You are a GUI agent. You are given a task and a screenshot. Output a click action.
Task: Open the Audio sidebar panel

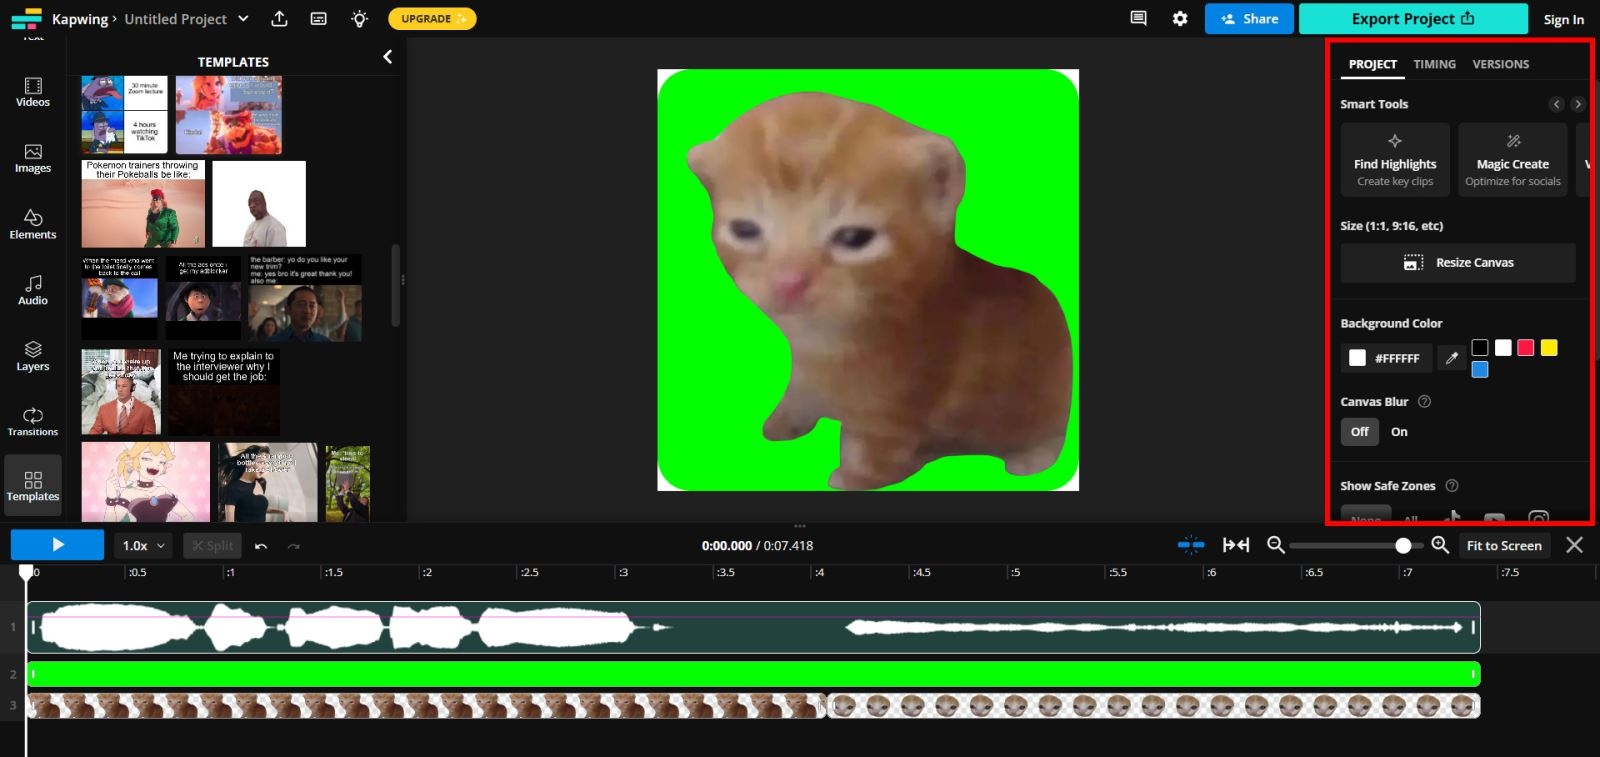click(33, 291)
